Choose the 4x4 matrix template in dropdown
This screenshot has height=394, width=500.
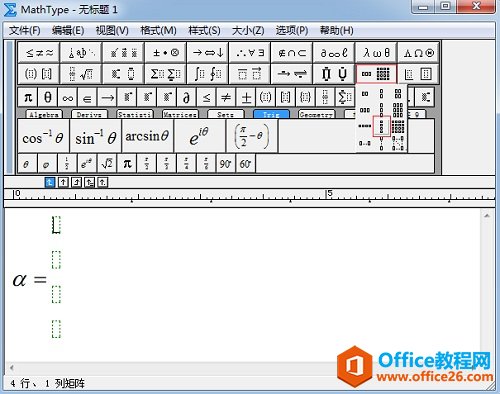[x=398, y=126]
